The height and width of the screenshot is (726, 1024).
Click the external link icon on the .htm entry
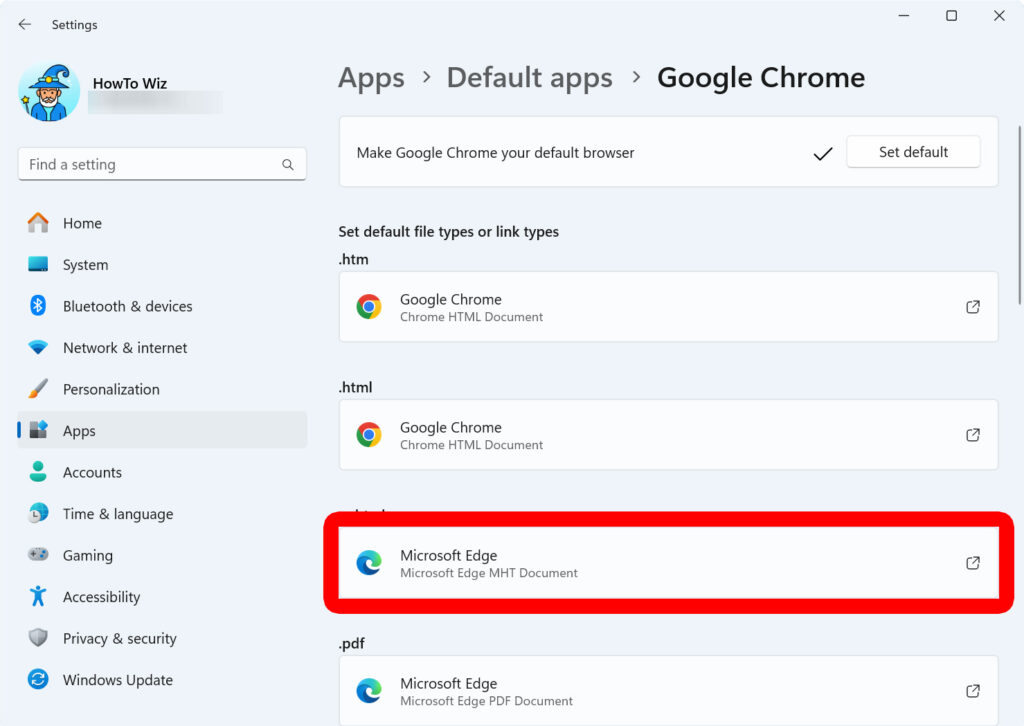coord(972,307)
